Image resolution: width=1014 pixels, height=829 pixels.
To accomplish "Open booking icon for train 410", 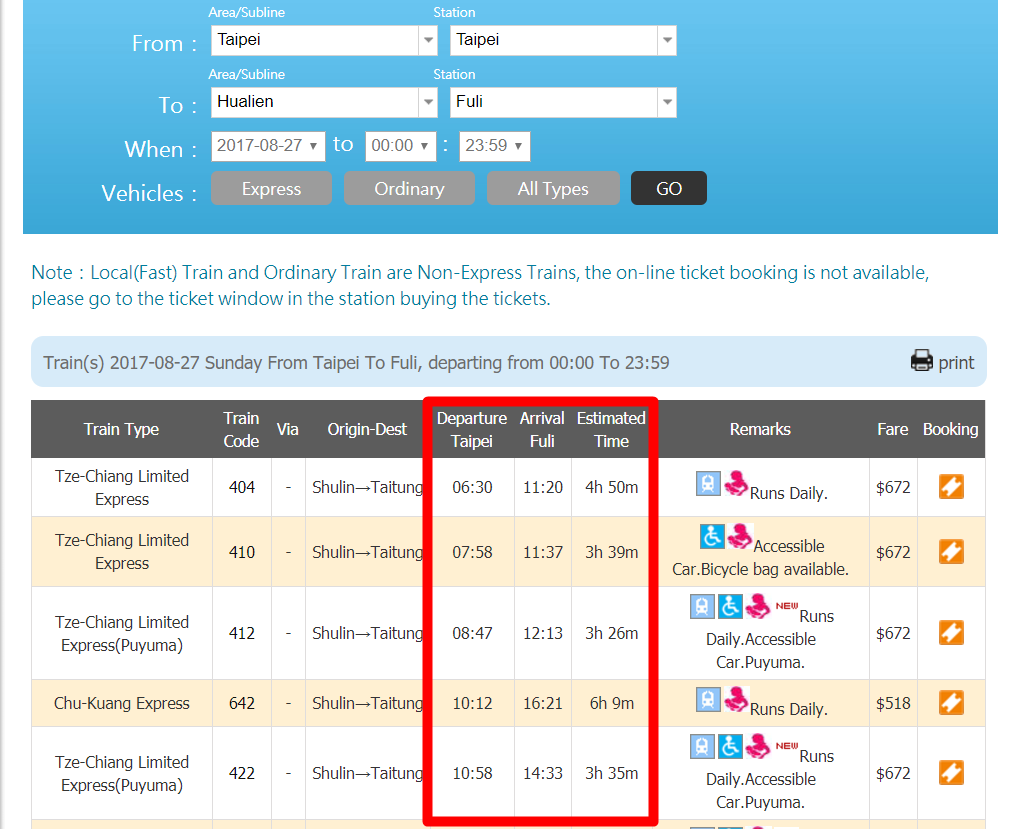I will tap(951, 552).
